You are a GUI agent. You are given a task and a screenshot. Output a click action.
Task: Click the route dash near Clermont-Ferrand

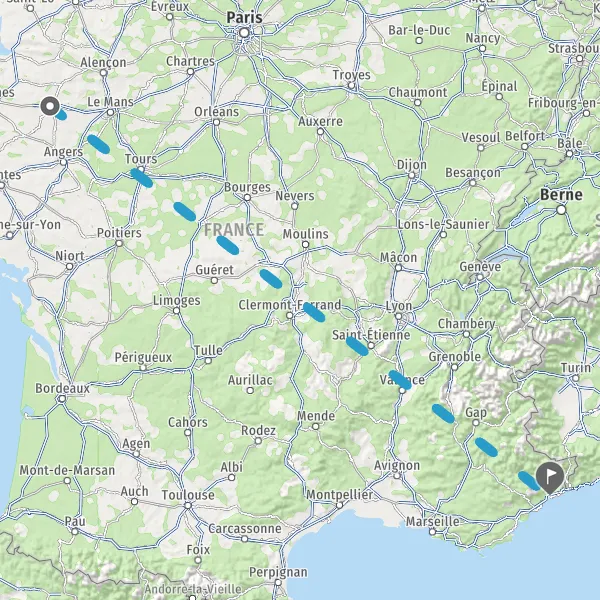click(314, 312)
